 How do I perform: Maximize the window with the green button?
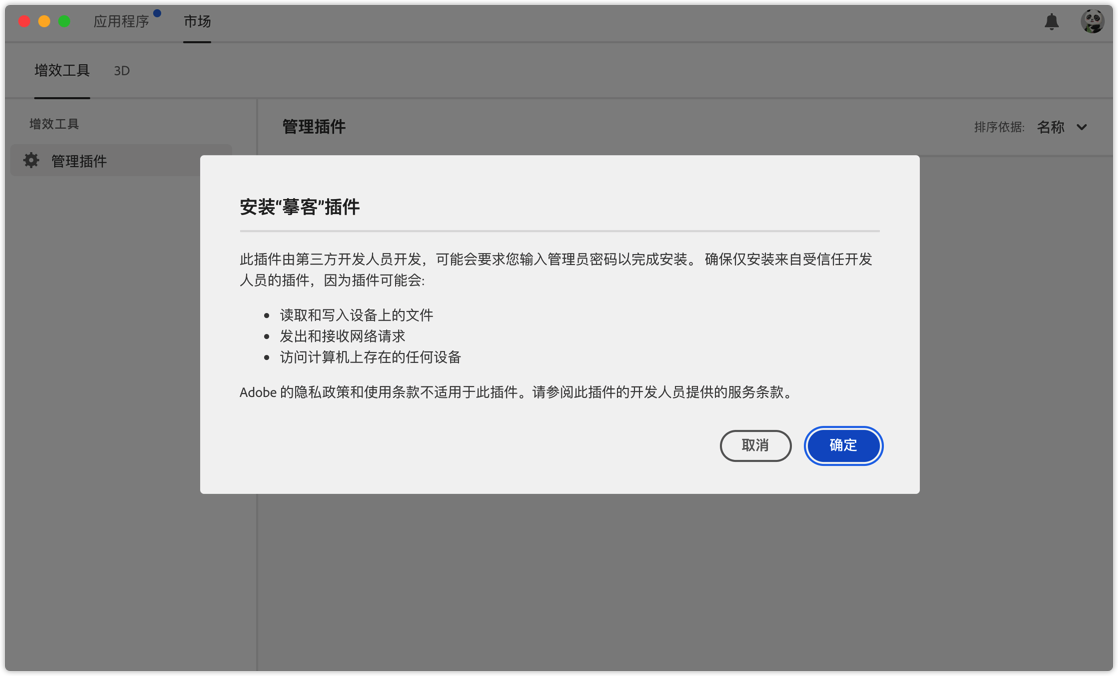(x=64, y=21)
